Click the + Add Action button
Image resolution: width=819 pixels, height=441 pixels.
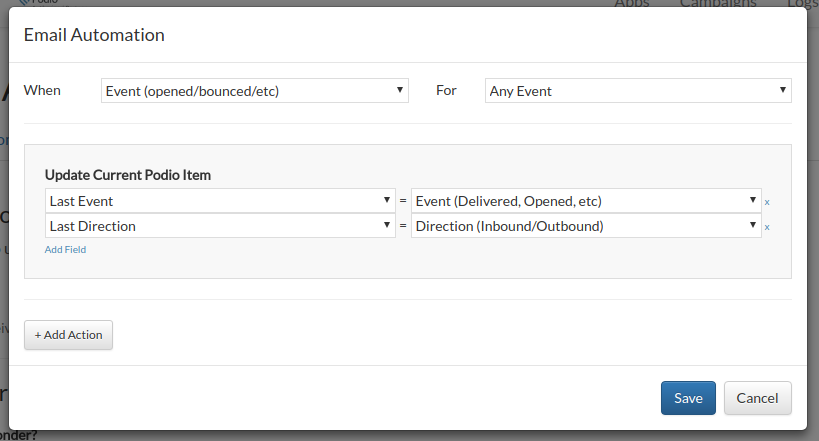tap(68, 335)
